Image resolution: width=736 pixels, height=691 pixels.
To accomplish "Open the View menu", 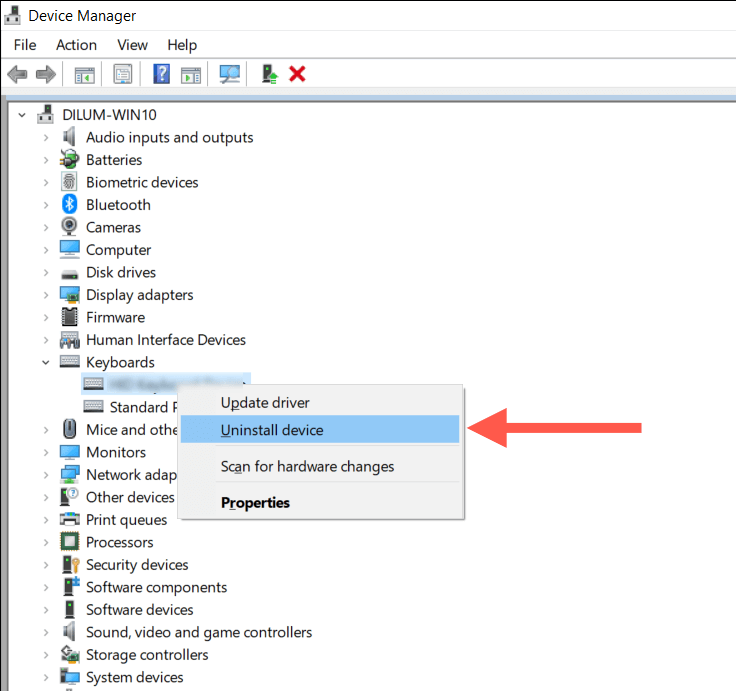I will pos(132,45).
